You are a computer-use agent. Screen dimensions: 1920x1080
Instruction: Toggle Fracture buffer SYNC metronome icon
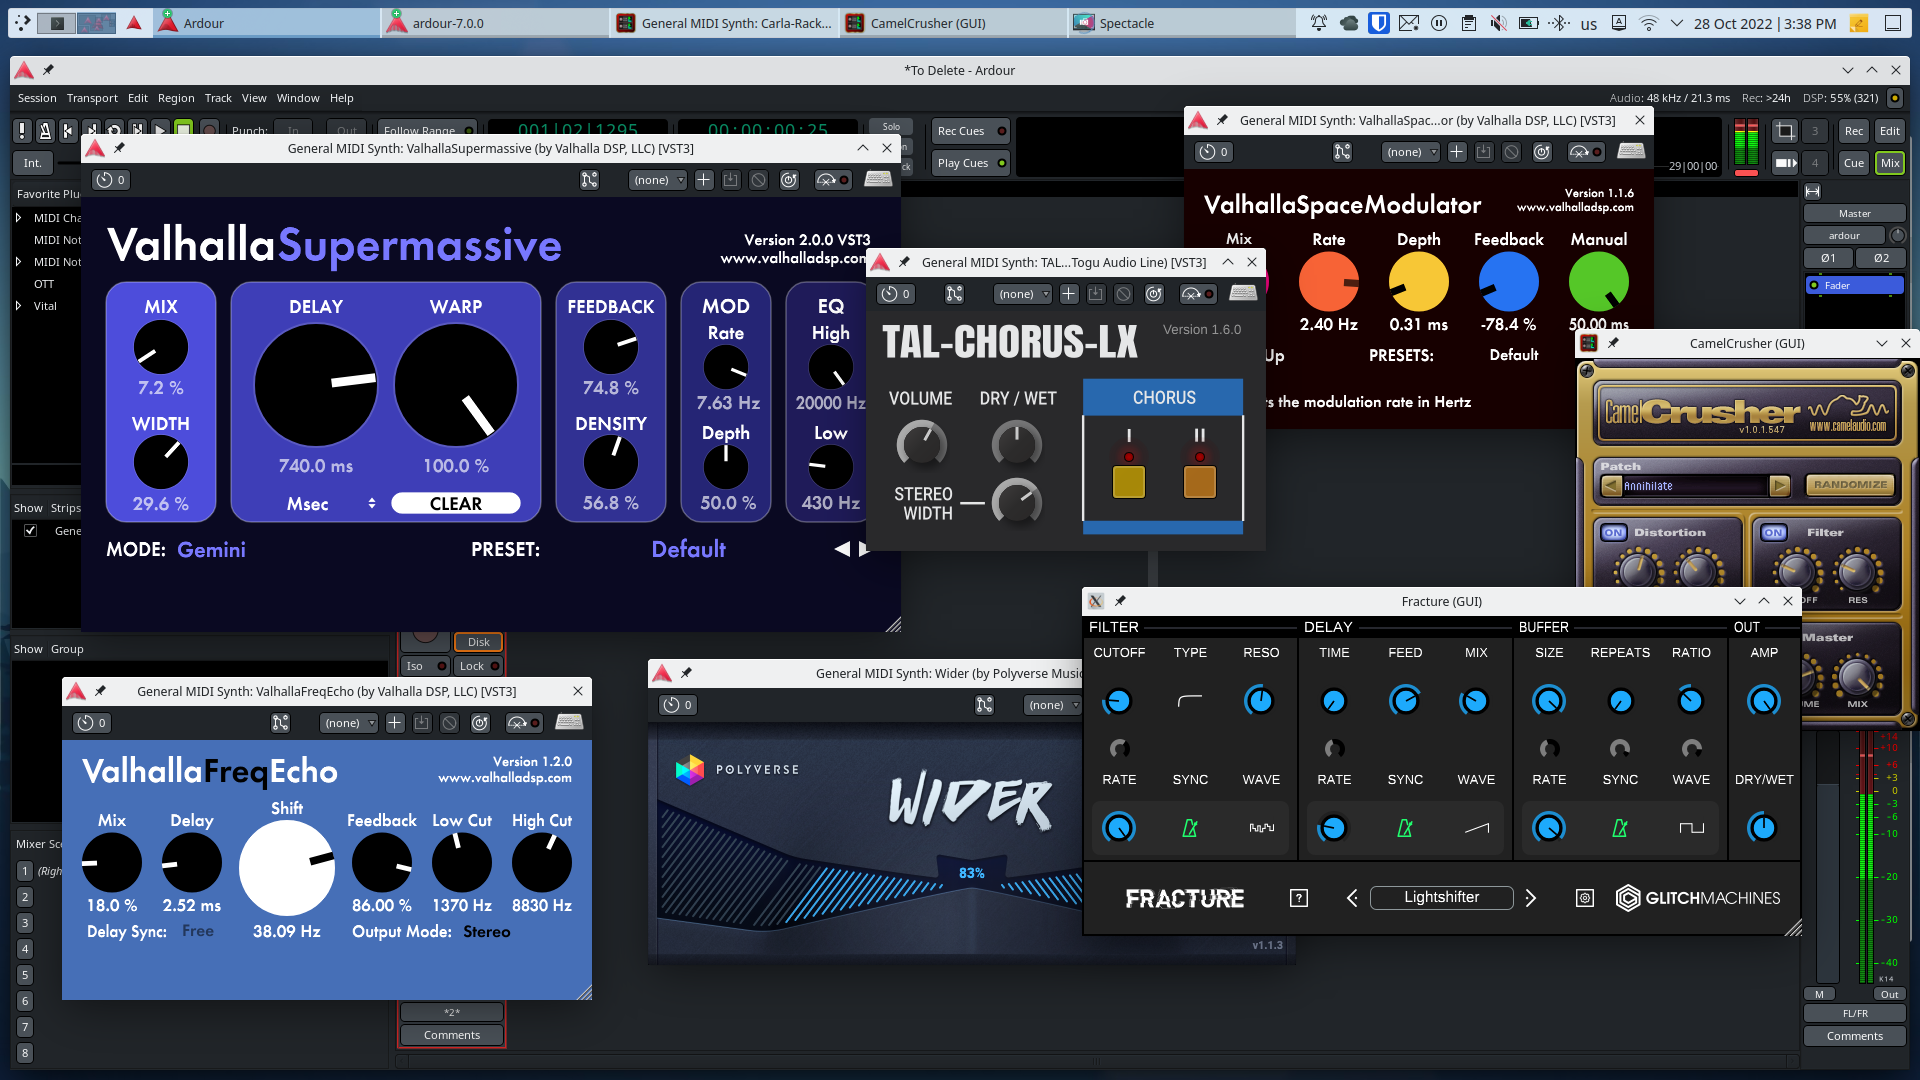[x=1620, y=828]
